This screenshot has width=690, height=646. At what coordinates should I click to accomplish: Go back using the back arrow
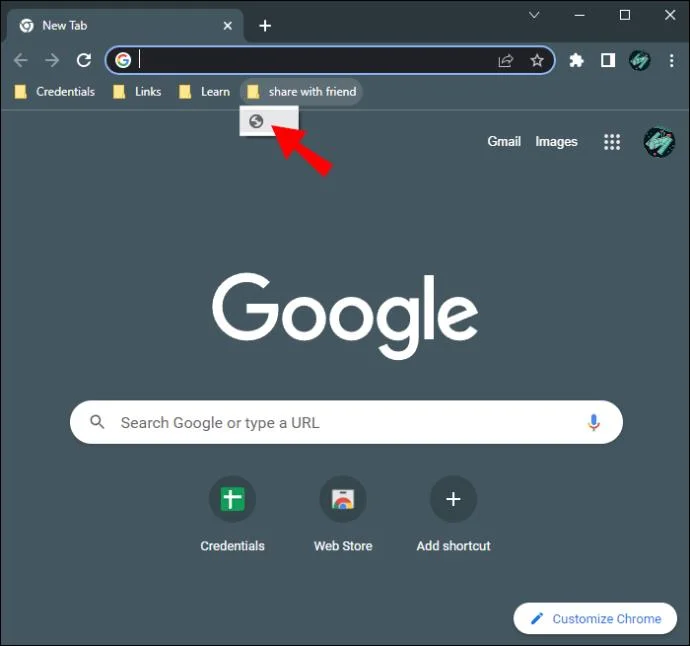point(21,60)
